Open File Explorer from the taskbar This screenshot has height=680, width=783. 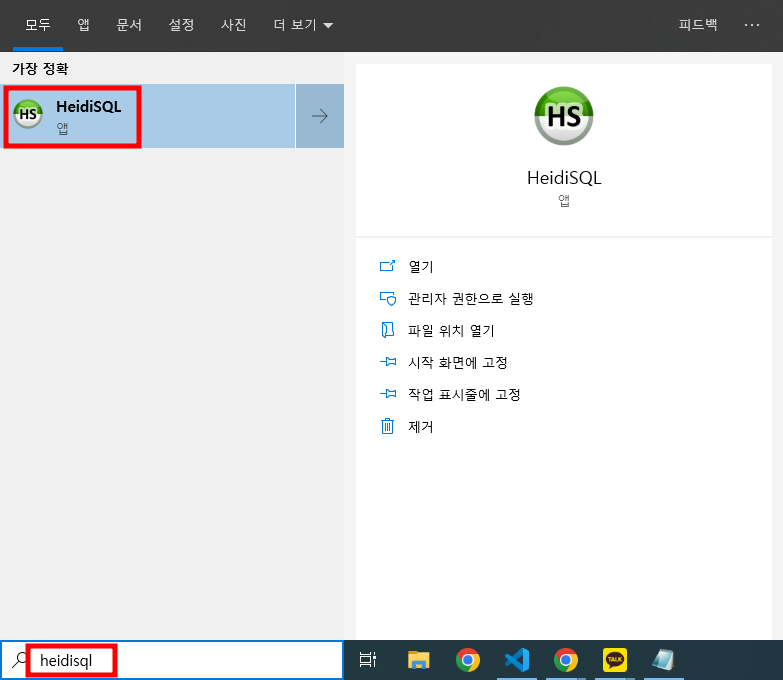[x=418, y=660]
